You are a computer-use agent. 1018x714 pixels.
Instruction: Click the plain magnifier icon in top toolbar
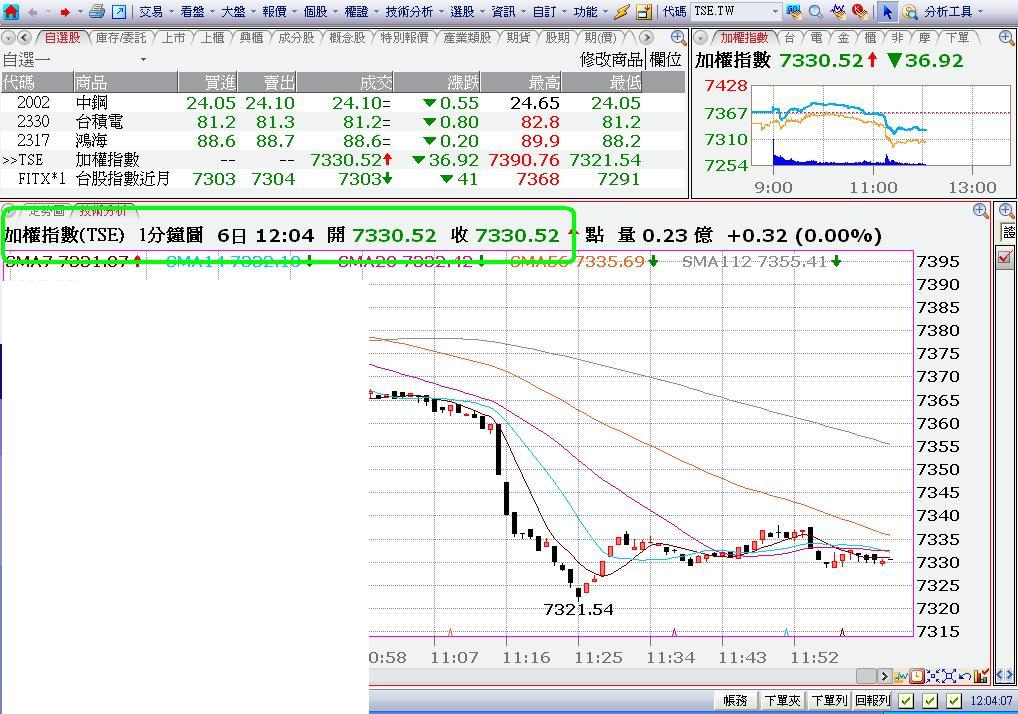pyautogui.click(x=815, y=12)
